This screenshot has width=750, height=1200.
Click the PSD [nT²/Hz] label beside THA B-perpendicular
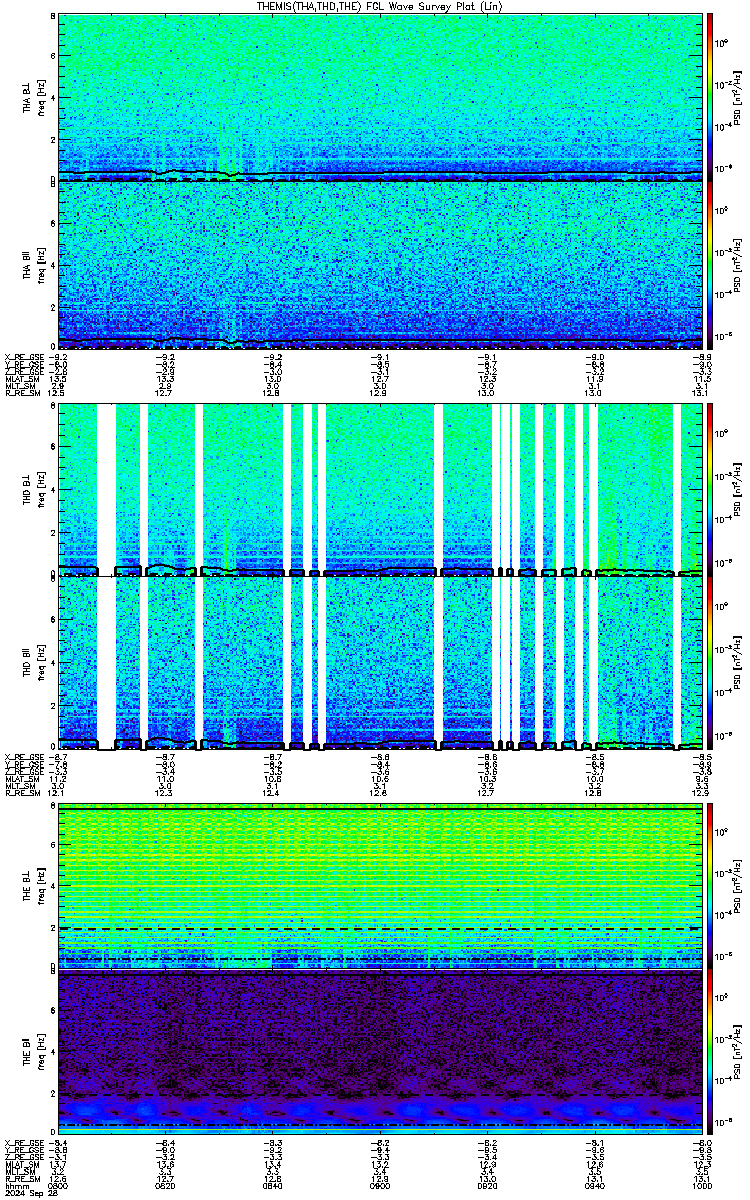tap(737, 97)
